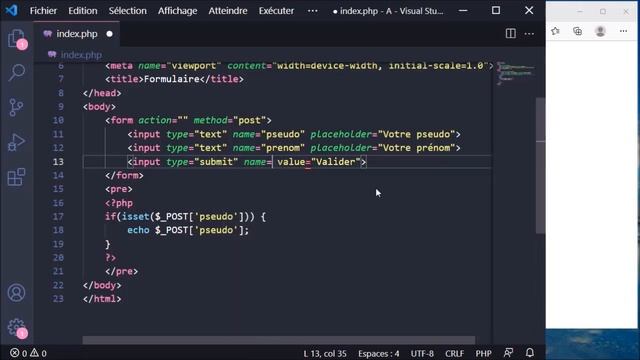This screenshot has width=640, height=360.
Task: Change language mode via PHP
Action: (x=483, y=353)
